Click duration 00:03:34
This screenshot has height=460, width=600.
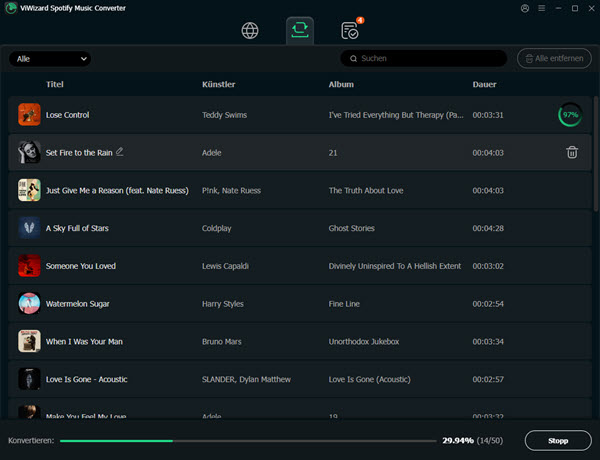coord(488,342)
